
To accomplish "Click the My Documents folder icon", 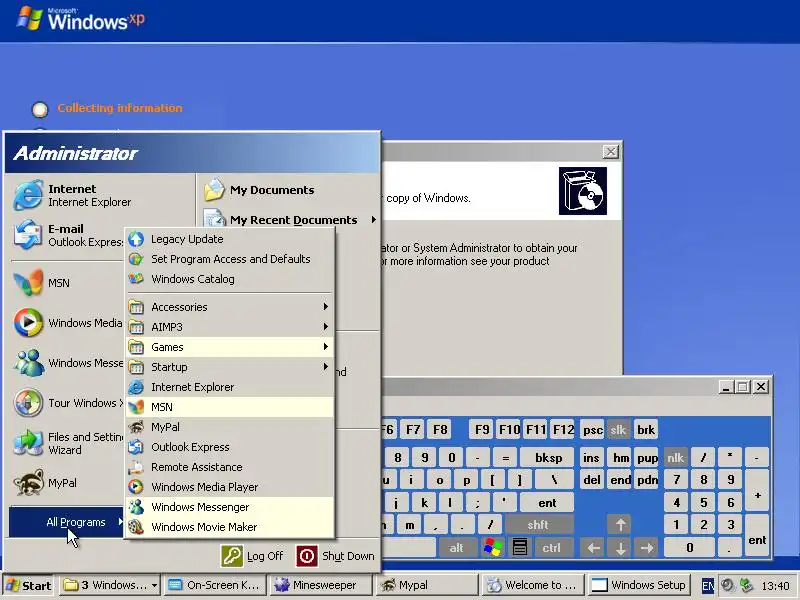I will 214,189.
